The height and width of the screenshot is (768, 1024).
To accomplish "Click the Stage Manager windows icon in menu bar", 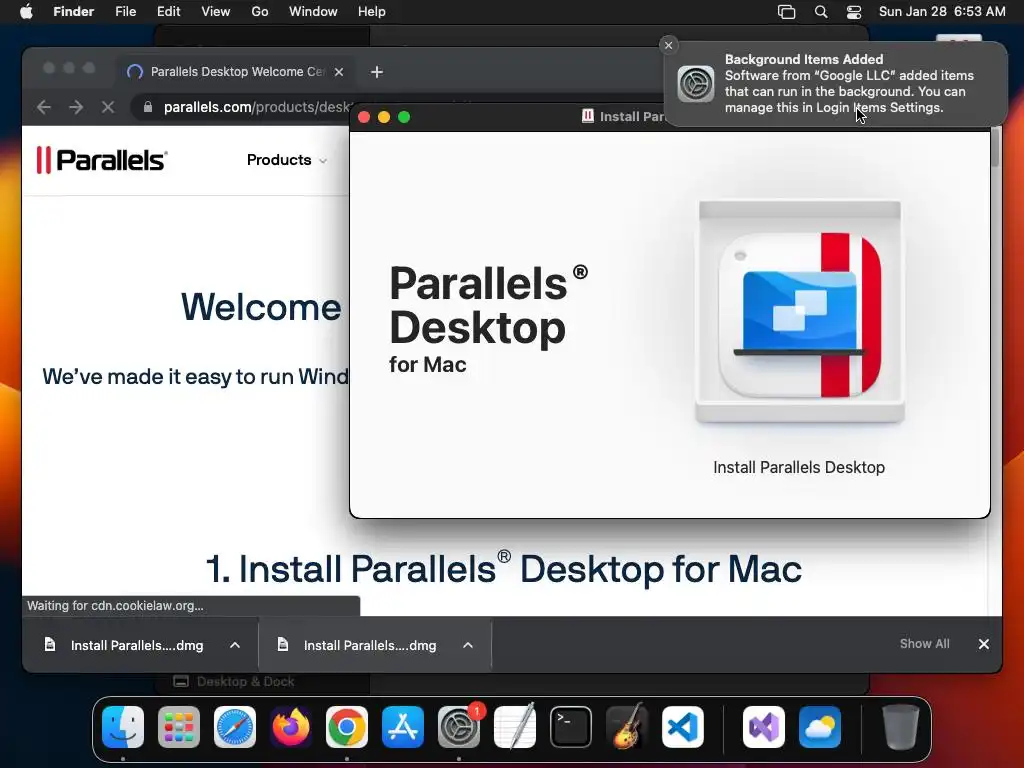I will point(786,12).
